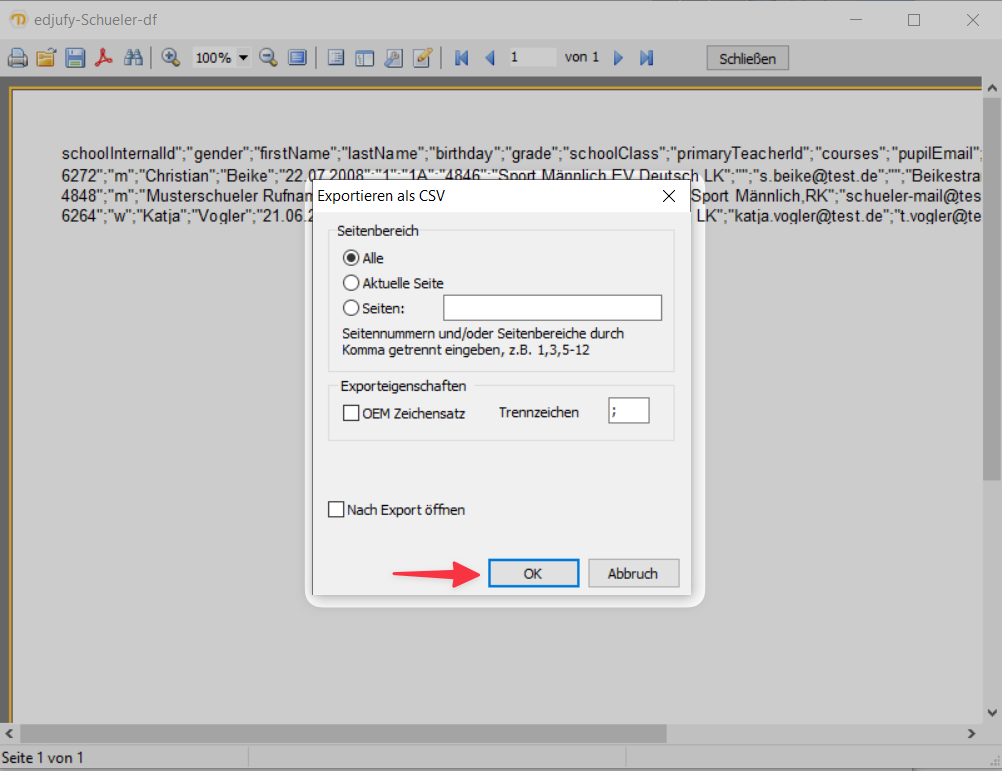Activate the text edit toolbar icon
The width and height of the screenshot is (1002, 771).
click(x=422, y=57)
